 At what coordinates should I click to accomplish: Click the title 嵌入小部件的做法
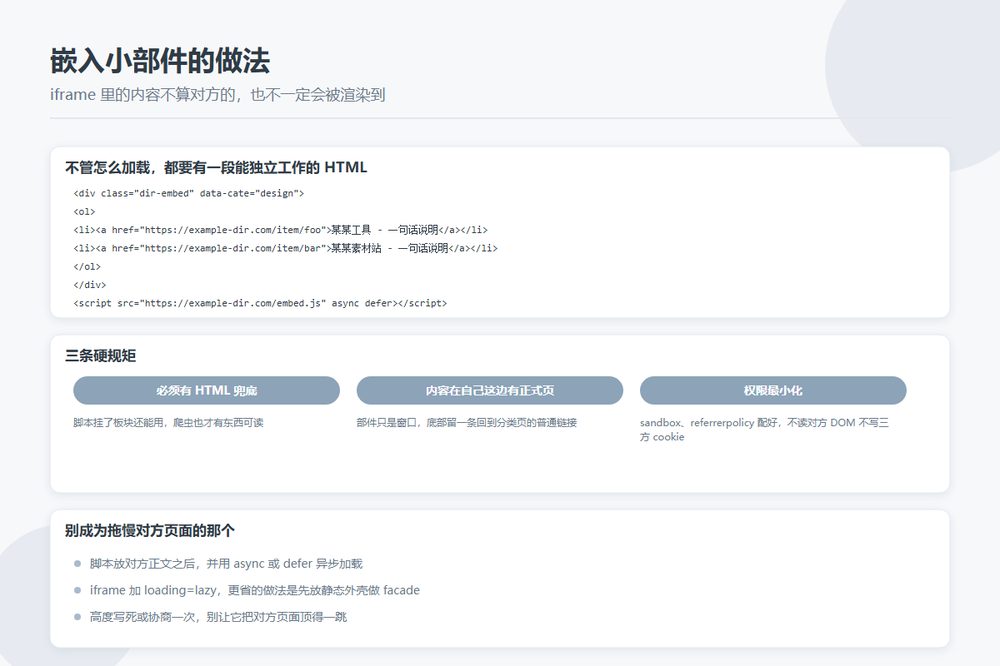pos(160,61)
